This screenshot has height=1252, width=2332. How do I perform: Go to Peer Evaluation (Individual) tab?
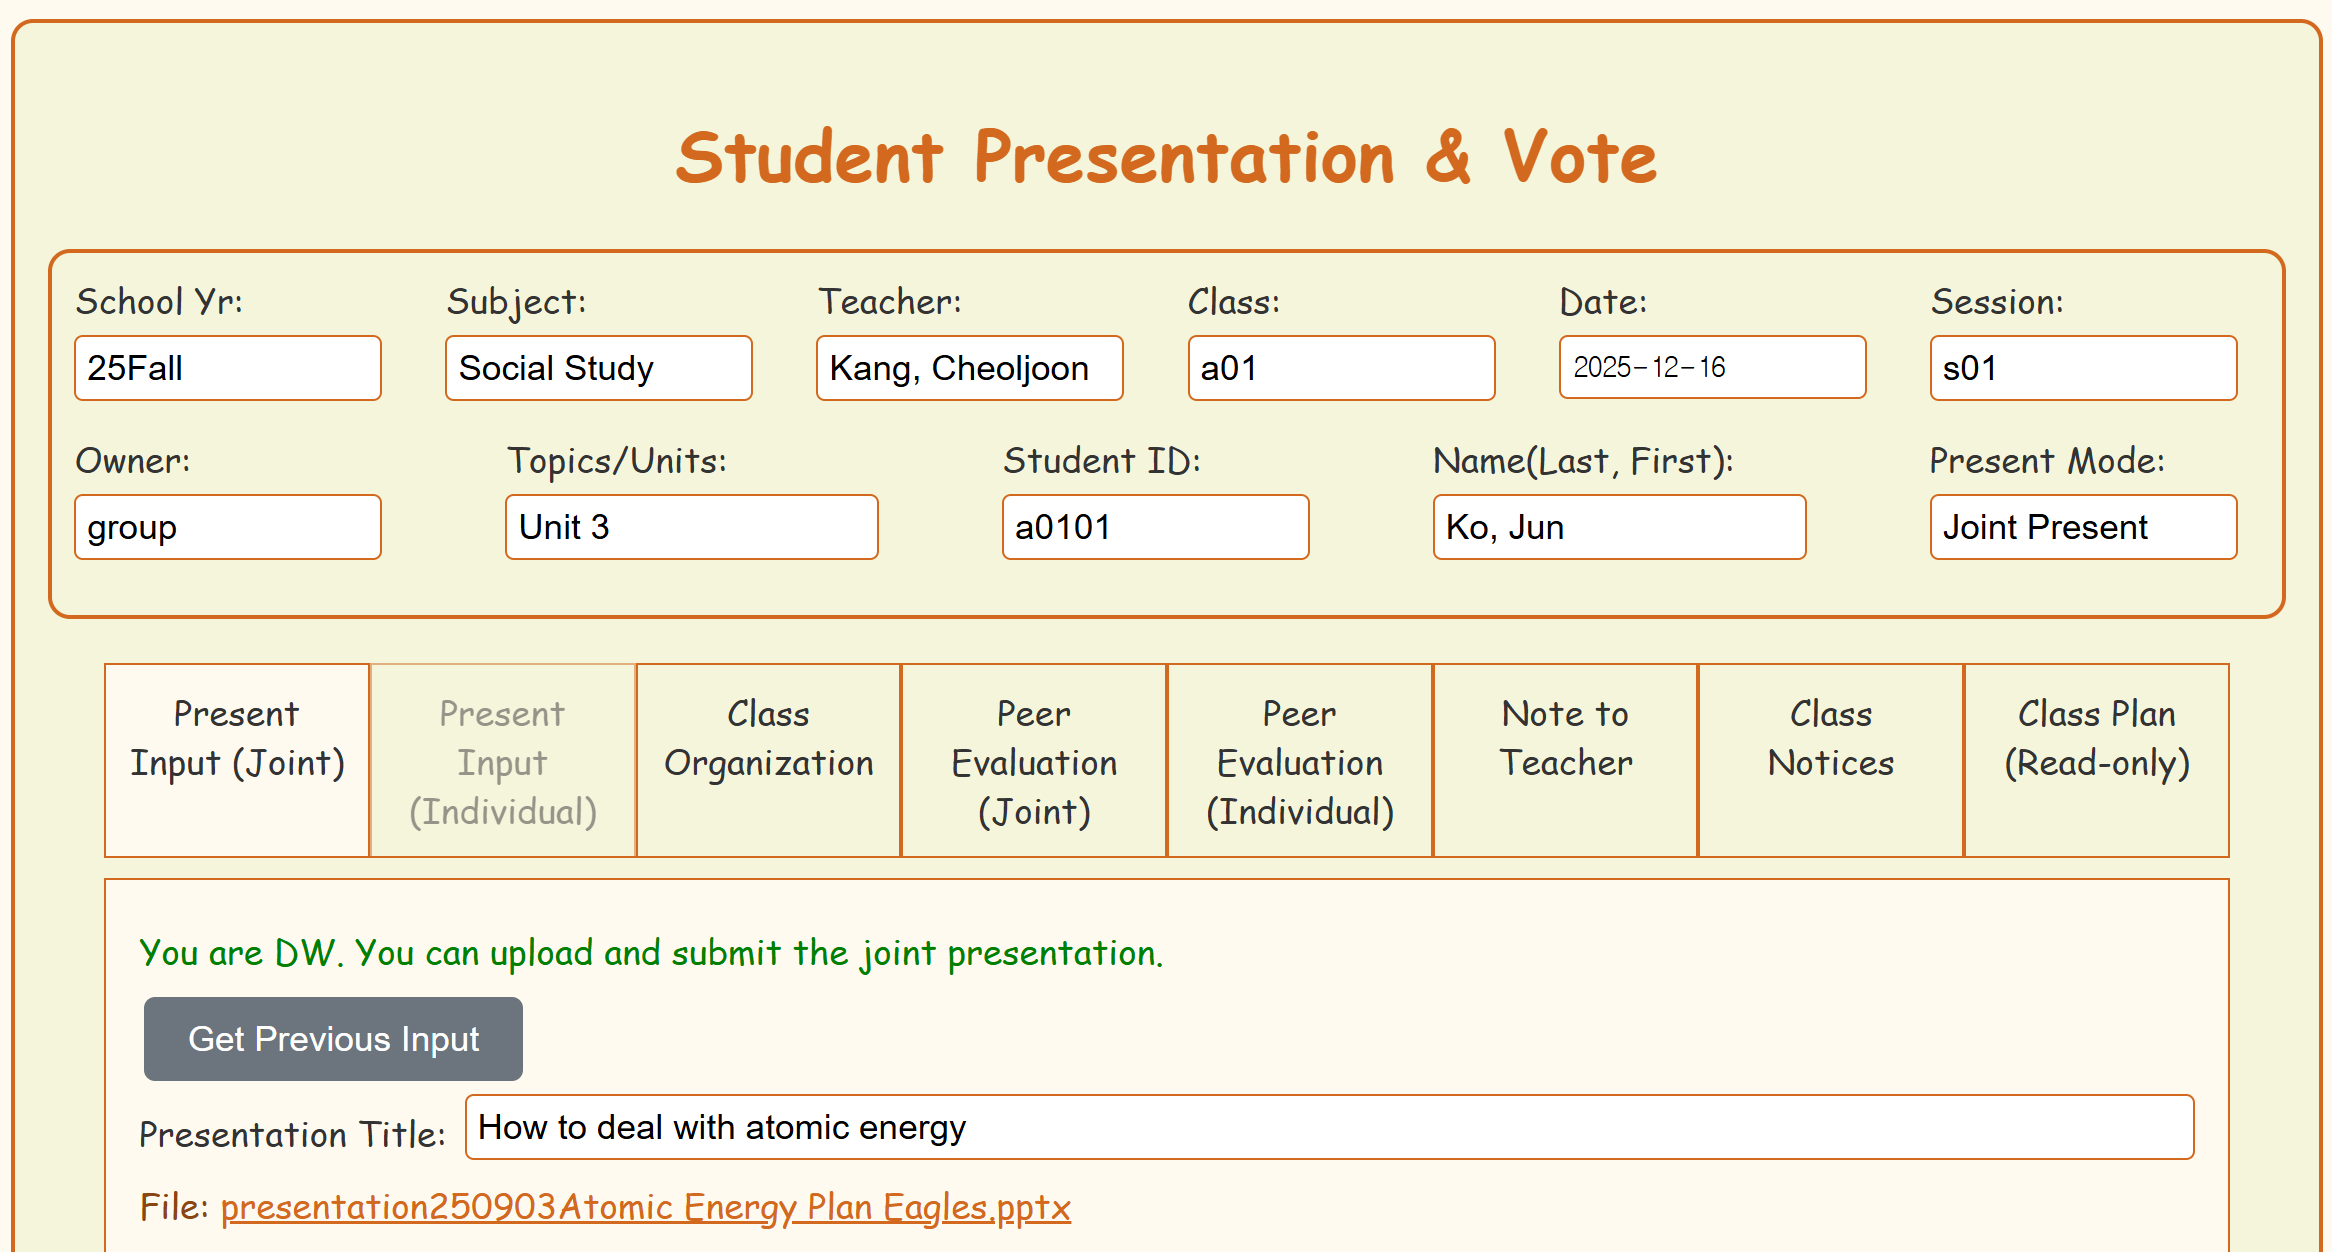tap(1299, 760)
